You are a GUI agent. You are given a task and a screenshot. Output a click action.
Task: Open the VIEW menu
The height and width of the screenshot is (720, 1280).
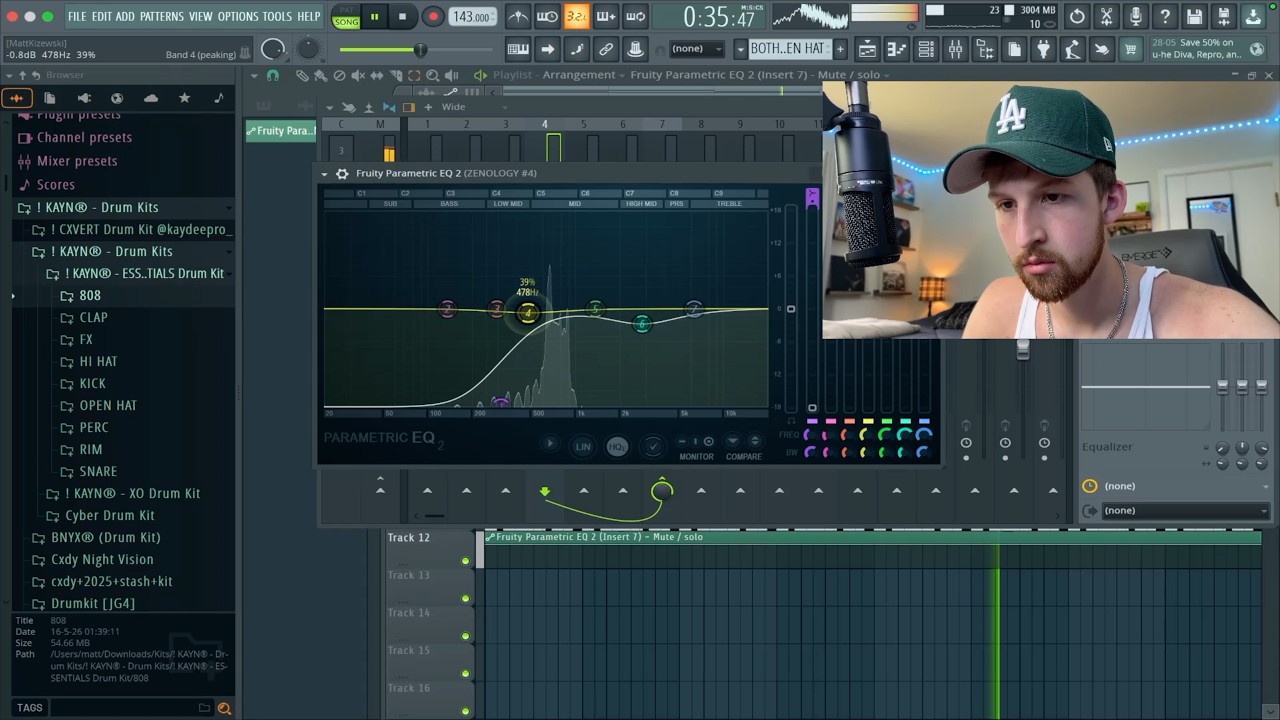(201, 17)
